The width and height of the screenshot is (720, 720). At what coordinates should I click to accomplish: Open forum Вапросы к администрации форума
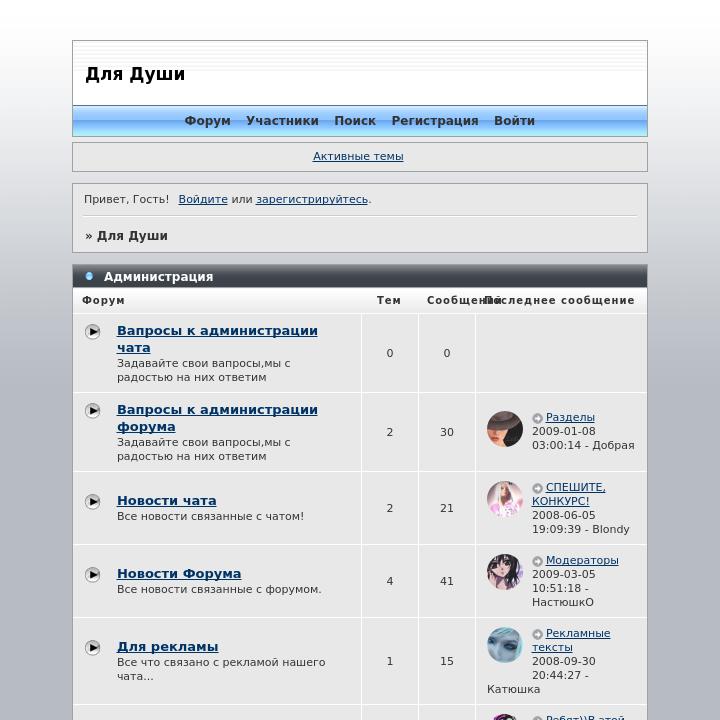click(x=217, y=418)
